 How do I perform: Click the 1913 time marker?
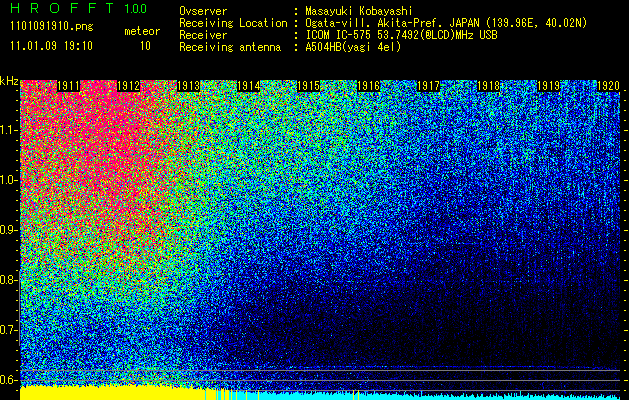(x=189, y=86)
